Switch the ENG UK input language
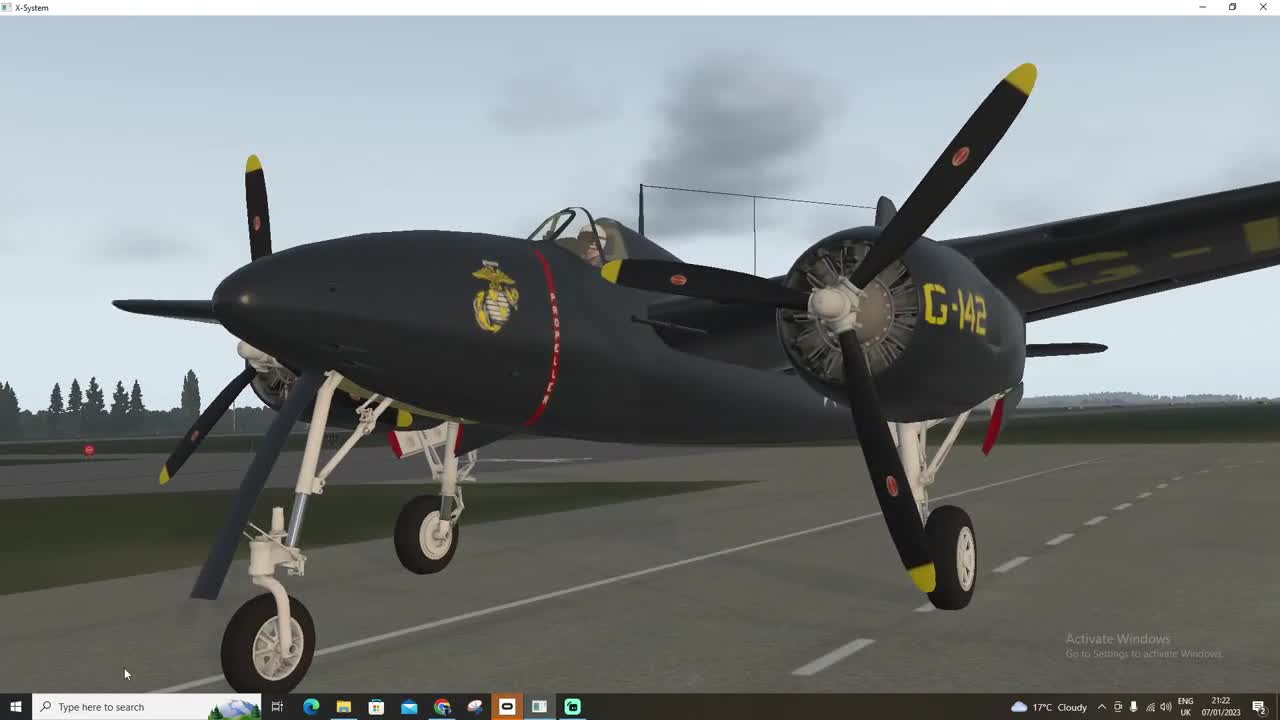 pos(1186,707)
